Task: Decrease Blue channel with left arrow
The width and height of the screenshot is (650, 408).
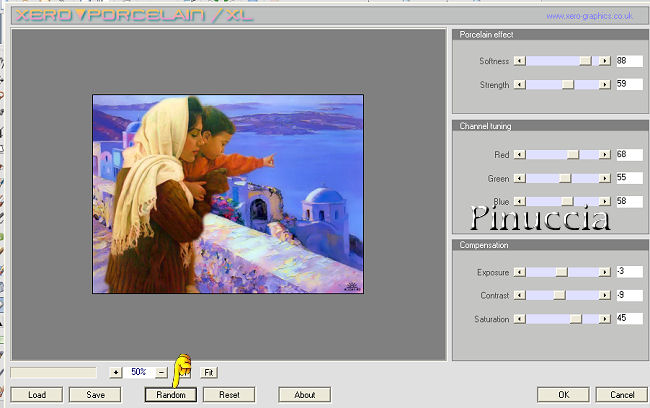Action: (519, 202)
